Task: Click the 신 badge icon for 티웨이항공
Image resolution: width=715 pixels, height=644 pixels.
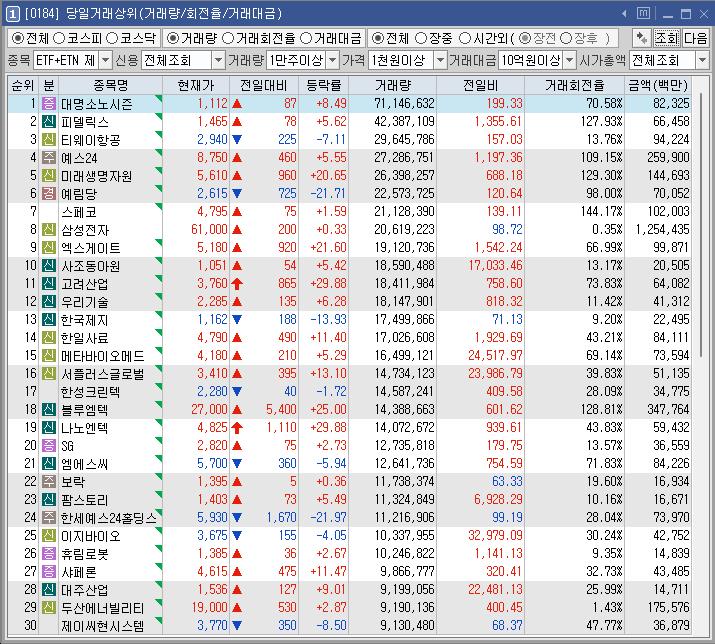Action: click(49, 140)
